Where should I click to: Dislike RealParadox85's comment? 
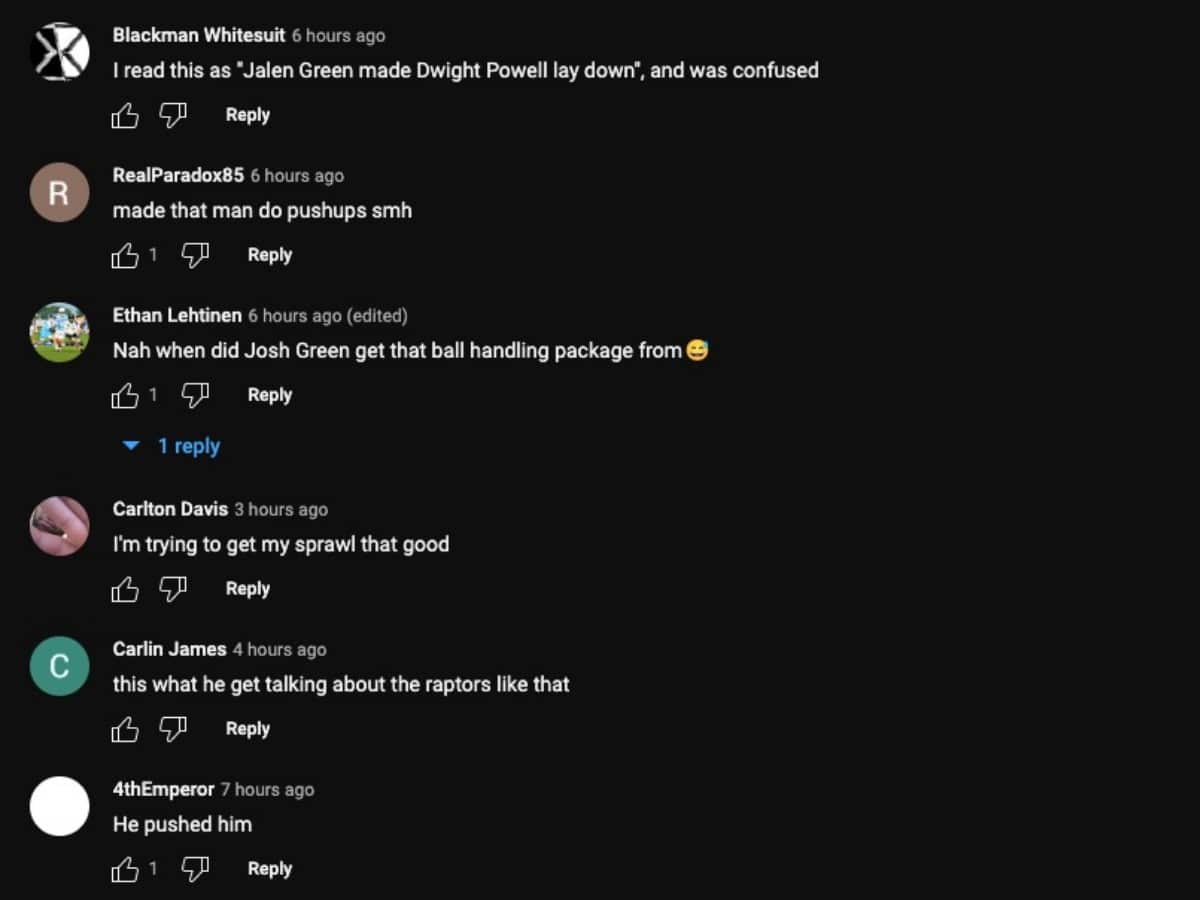[195, 256]
